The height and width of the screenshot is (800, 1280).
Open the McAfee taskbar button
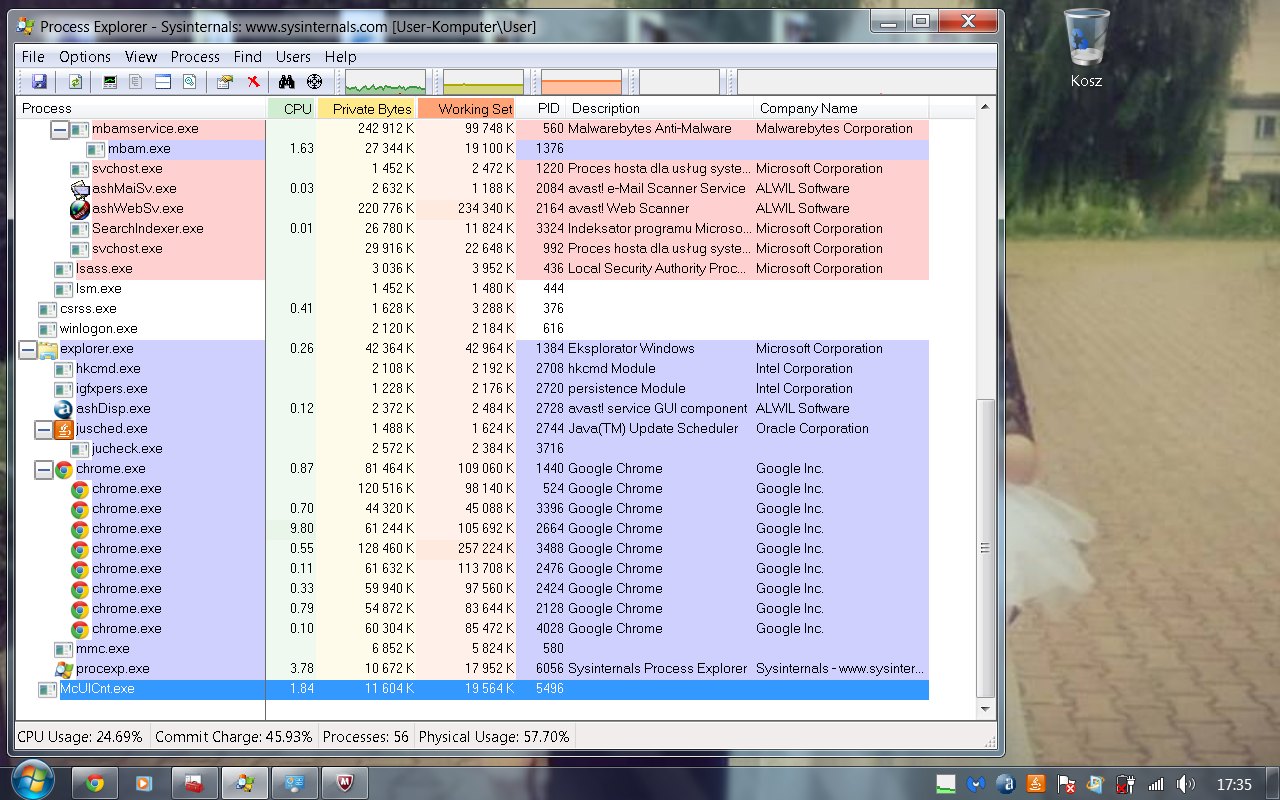(344, 783)
